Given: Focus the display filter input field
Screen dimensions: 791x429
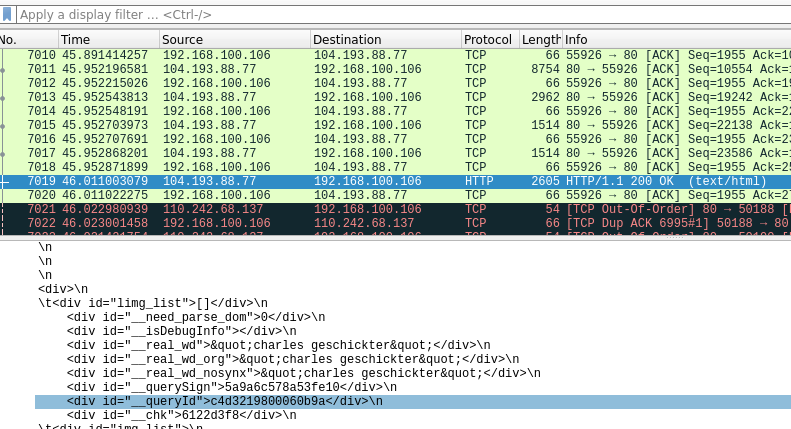Looking at the screenshot, I should pos(404,15).
